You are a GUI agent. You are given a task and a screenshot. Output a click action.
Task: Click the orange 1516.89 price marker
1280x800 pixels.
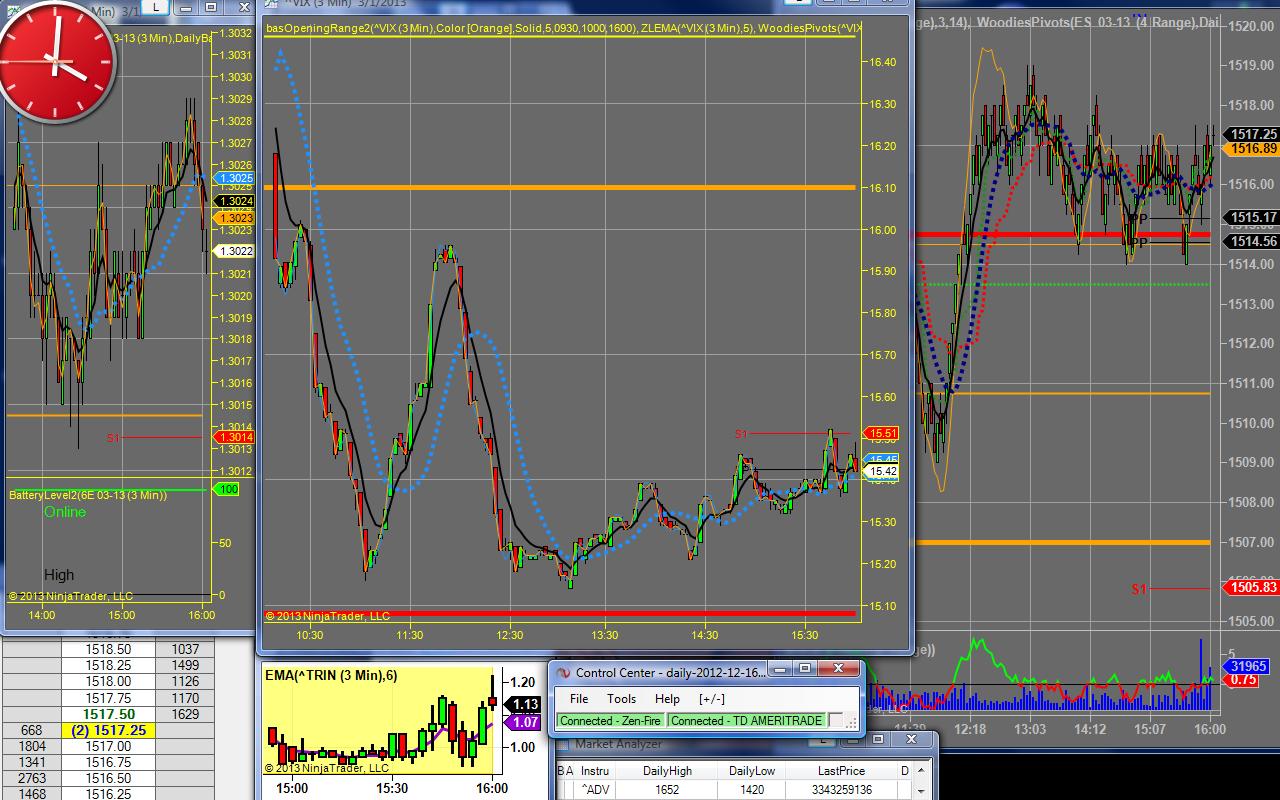tap(1253, 148)
